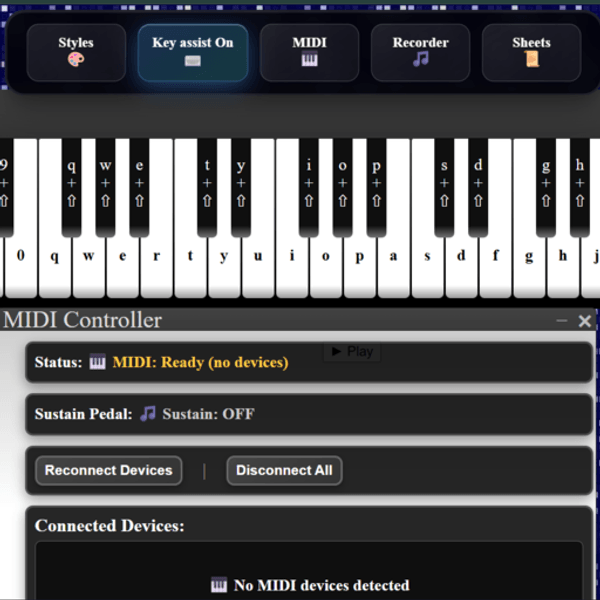
Task: Open the MIDI panel from toolbar
Action: click(309, 52)
